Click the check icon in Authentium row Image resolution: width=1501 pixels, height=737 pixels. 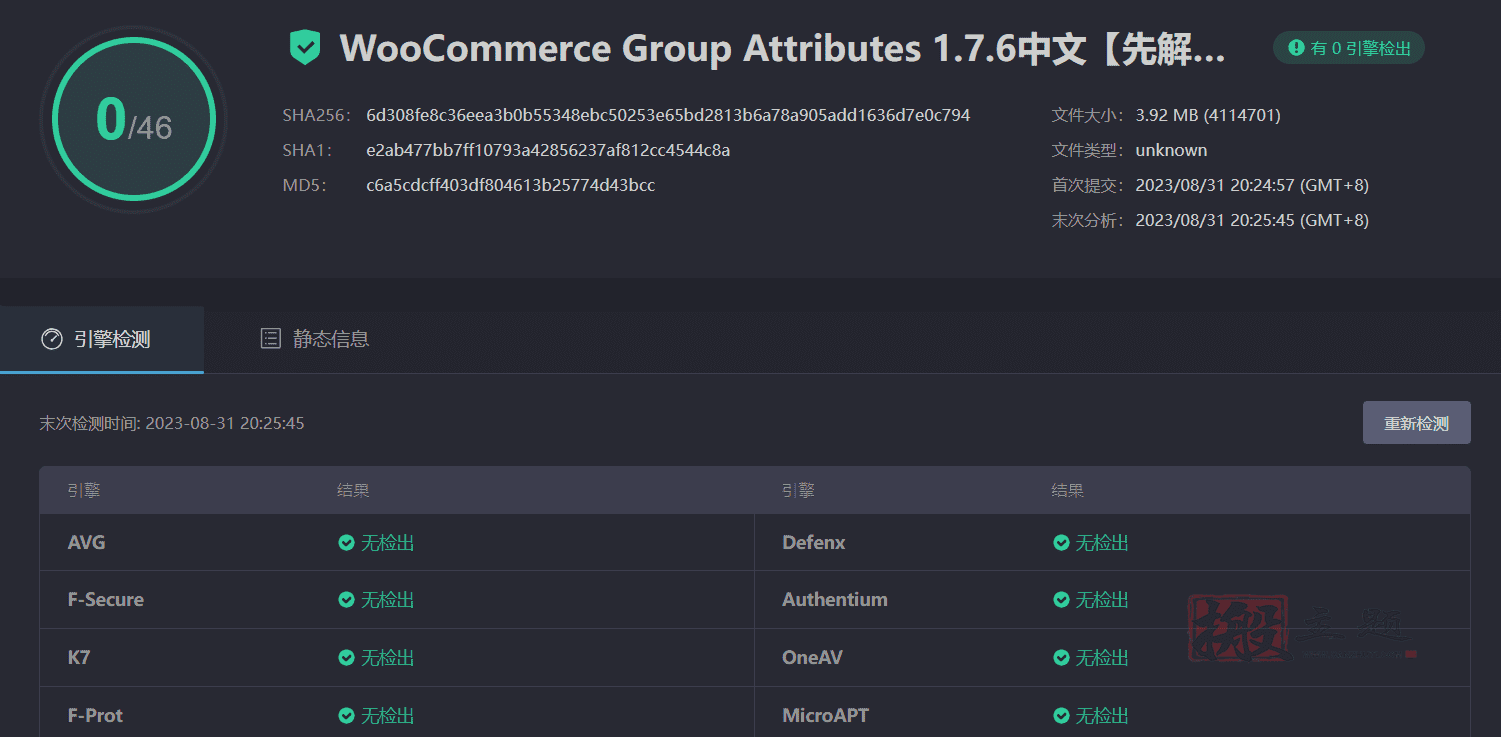(1061, 600)
